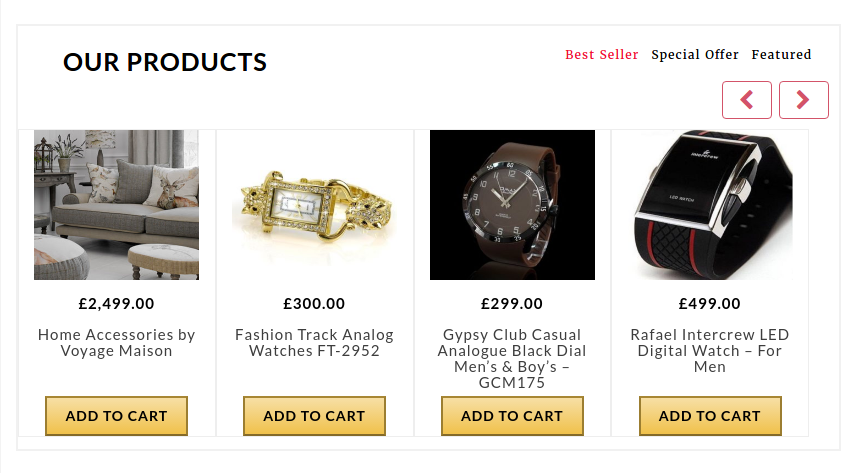Image resolution: width=862 pixels, height=473 pixels.
Task: Open the living room sofa product image
Action: 116,205
